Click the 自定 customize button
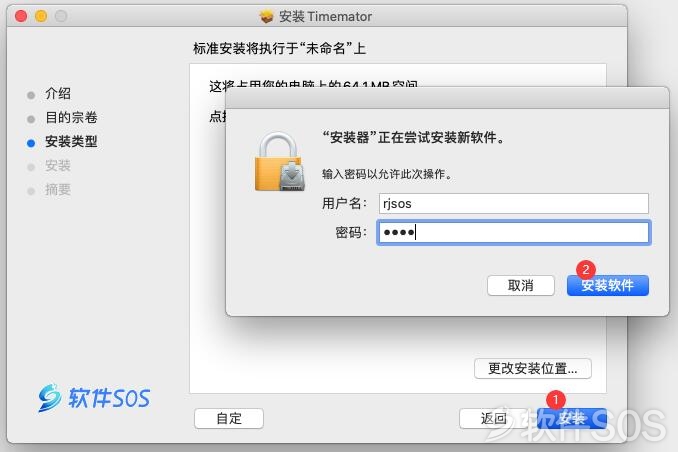Viewport: 678px width, 452px height. (x=229, y=418)
